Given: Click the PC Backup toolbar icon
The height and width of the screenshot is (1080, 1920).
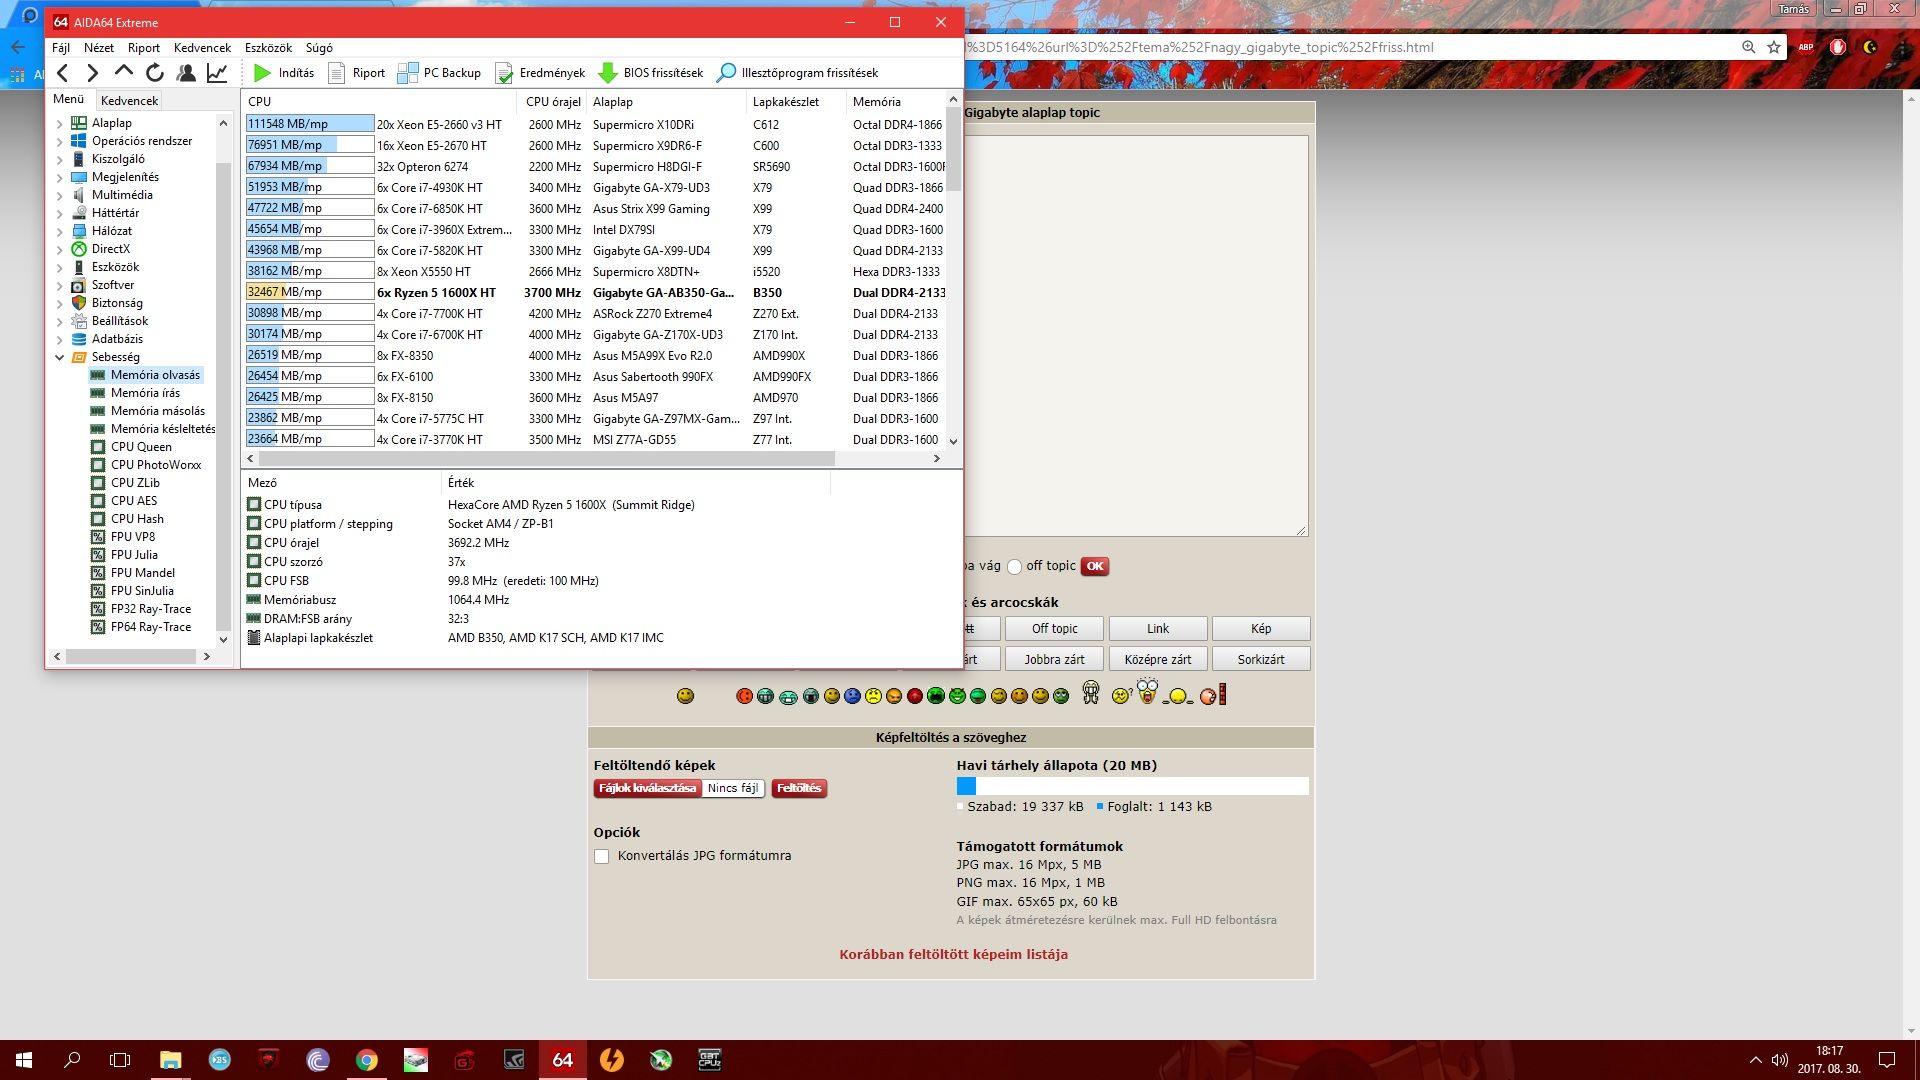Looking at the screenshot, I should point(408,73).
